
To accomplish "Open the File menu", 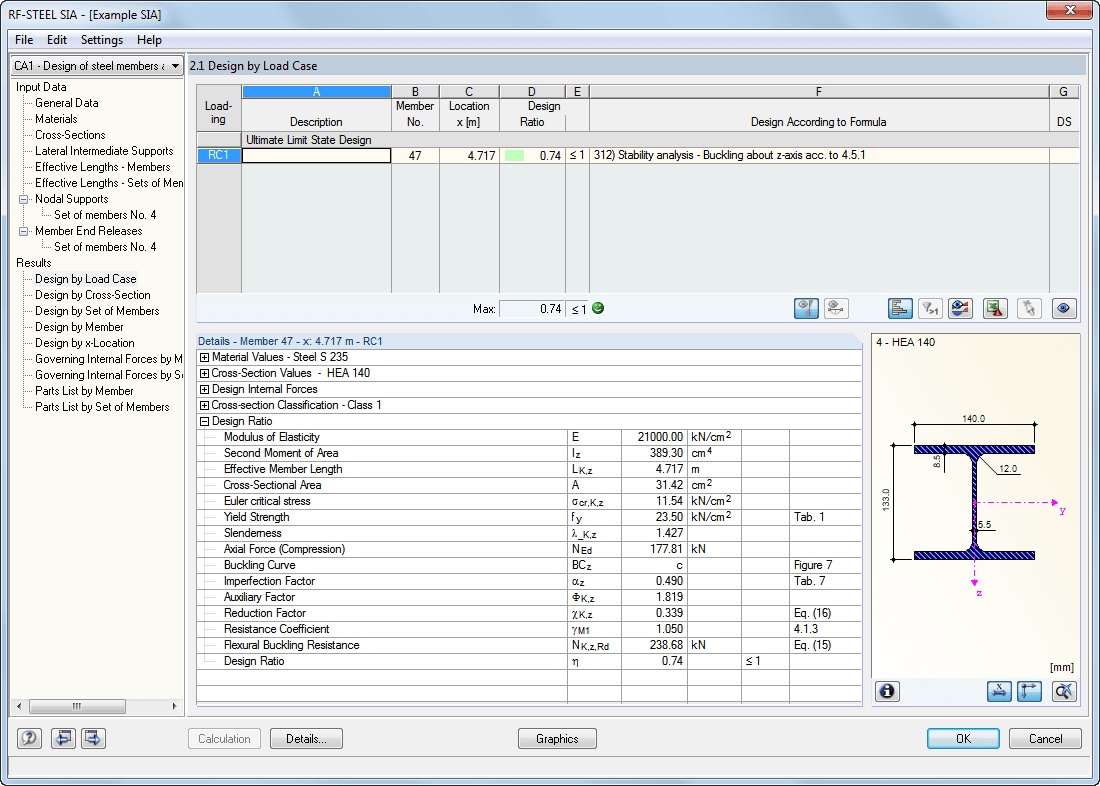I will [x=24, y=40].
